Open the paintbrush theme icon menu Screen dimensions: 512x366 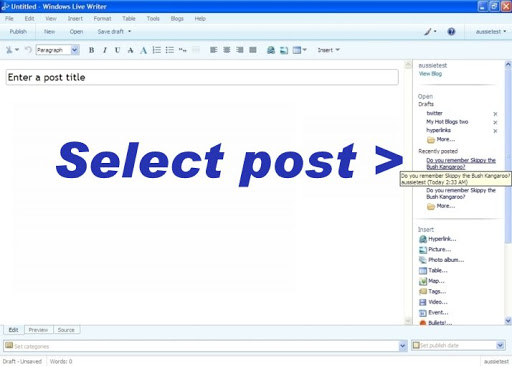coord(430,32)
